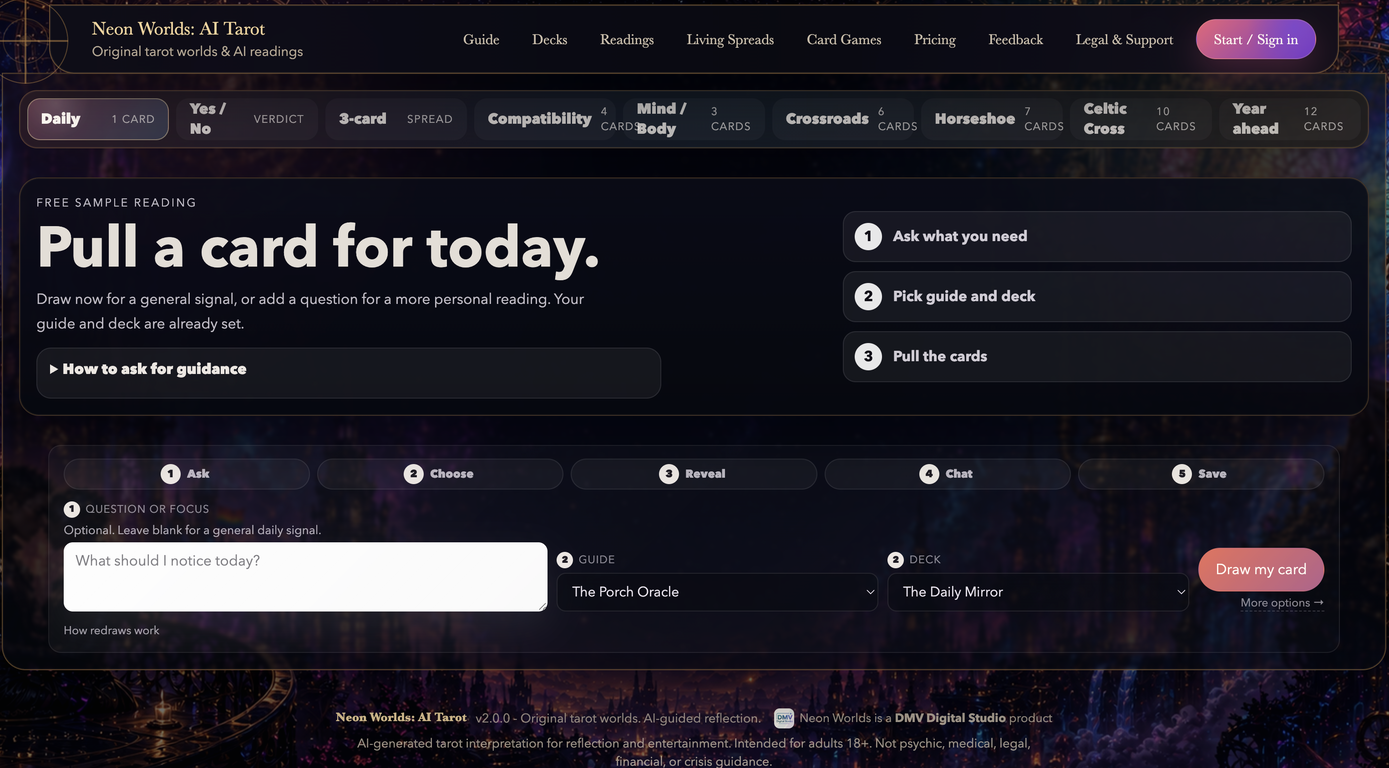Choose the Yes / No verdict spread
This screenshot has height=768, width=1389.
pyautogui.click(x=247, y=119)
